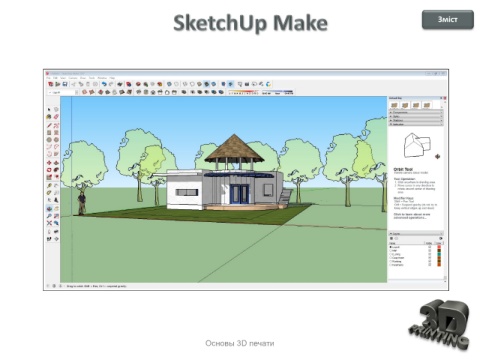Viewport: 480px width, 360px height.
Task: Collapse the Layers panel header
Action: [x=416, y=234]
